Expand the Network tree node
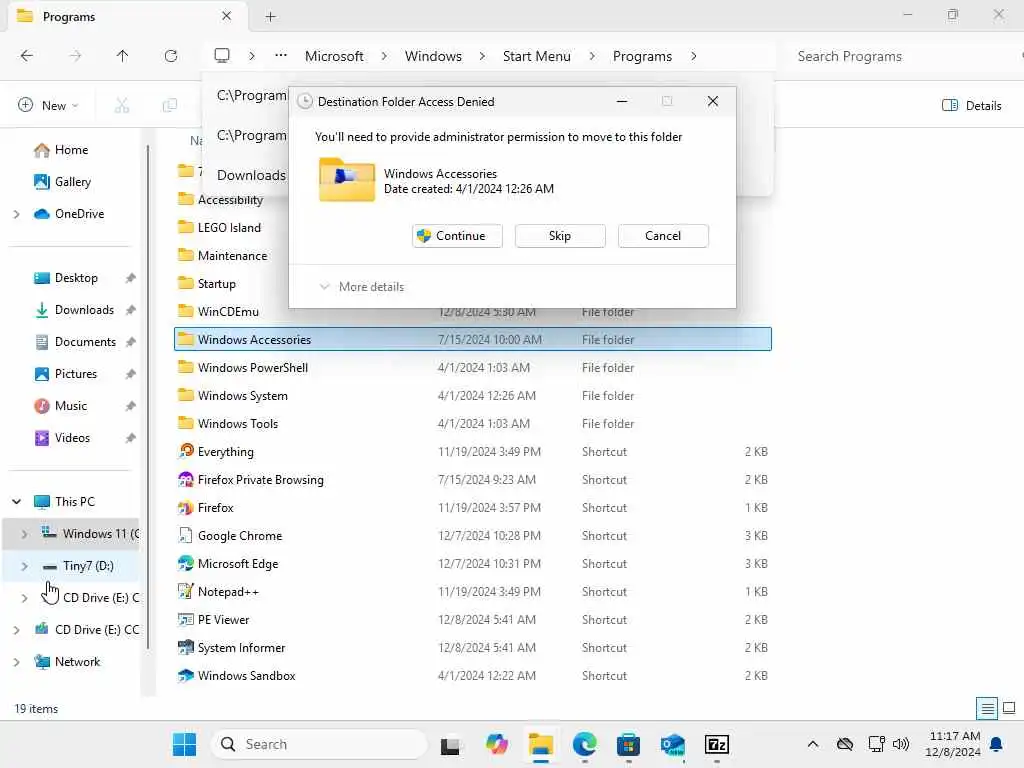This screenshot has width=1024, height=768. (x=16, y=662)
